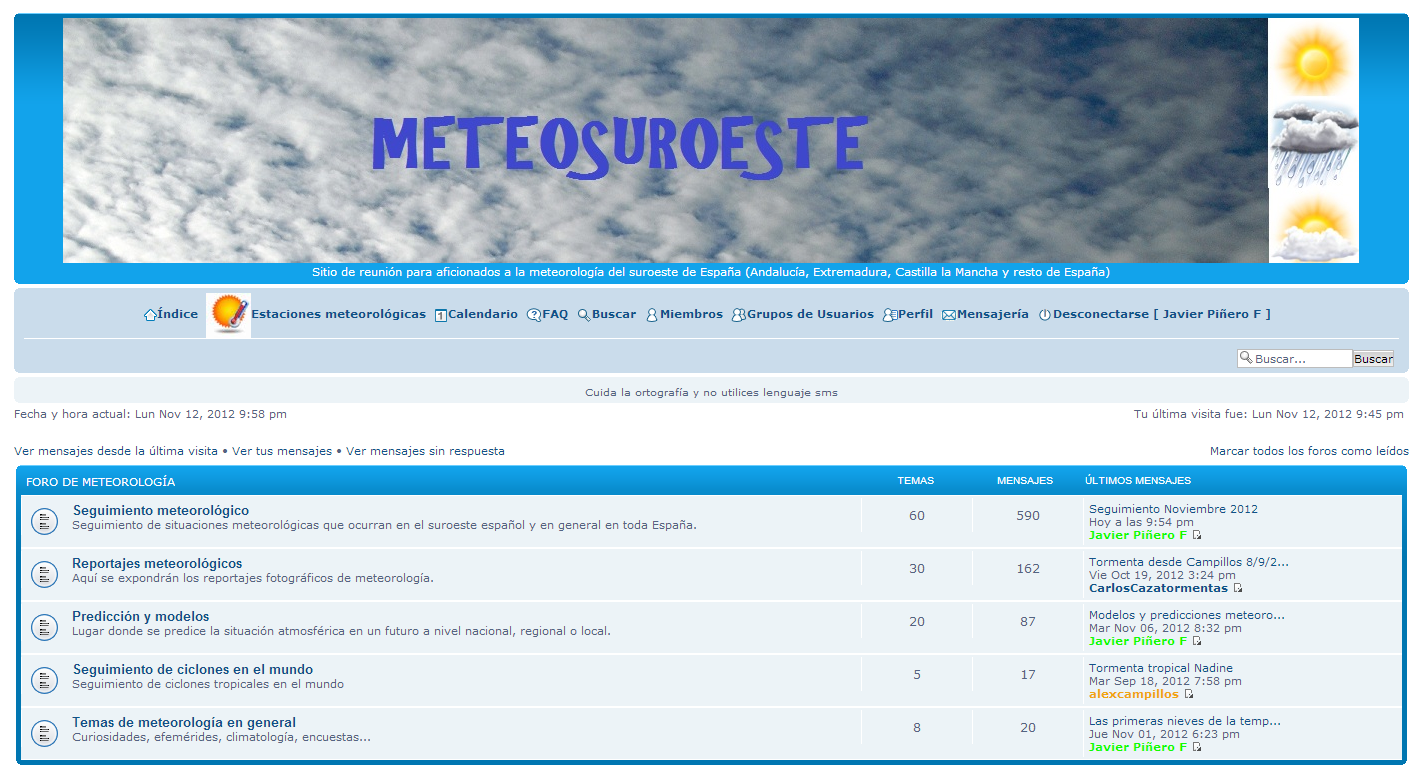
Task: Open topic Modelos y predicciones meteoro...
Action: pos(1187,615)
